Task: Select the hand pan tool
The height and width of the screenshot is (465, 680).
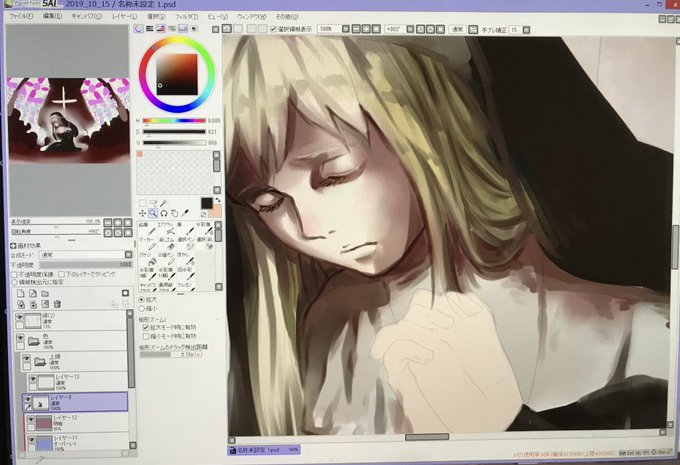Action: coord(174,213)
